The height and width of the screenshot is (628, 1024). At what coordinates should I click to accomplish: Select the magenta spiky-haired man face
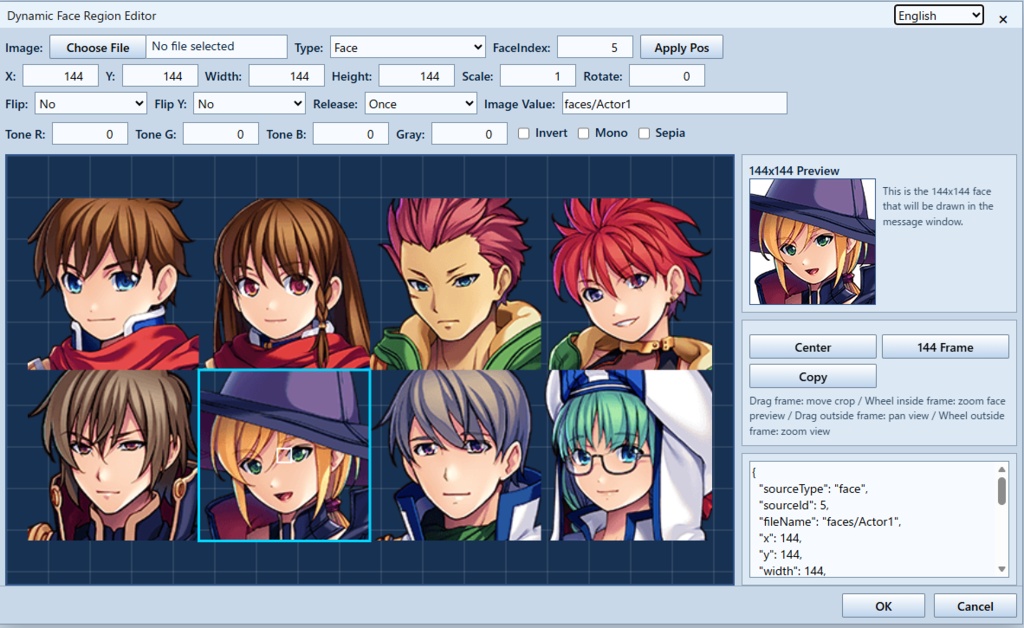coord(456,283)
